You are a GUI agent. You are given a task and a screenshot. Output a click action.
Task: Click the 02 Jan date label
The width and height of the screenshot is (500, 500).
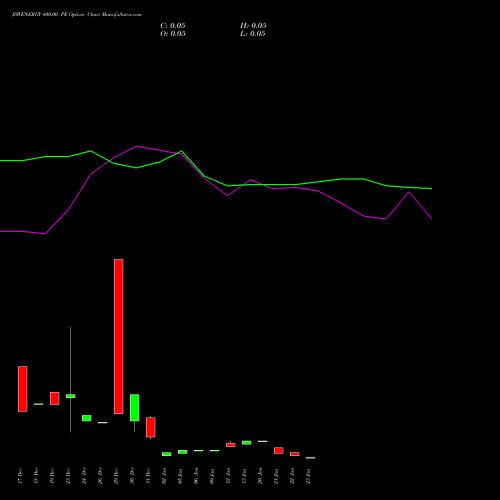pos(164,476)
